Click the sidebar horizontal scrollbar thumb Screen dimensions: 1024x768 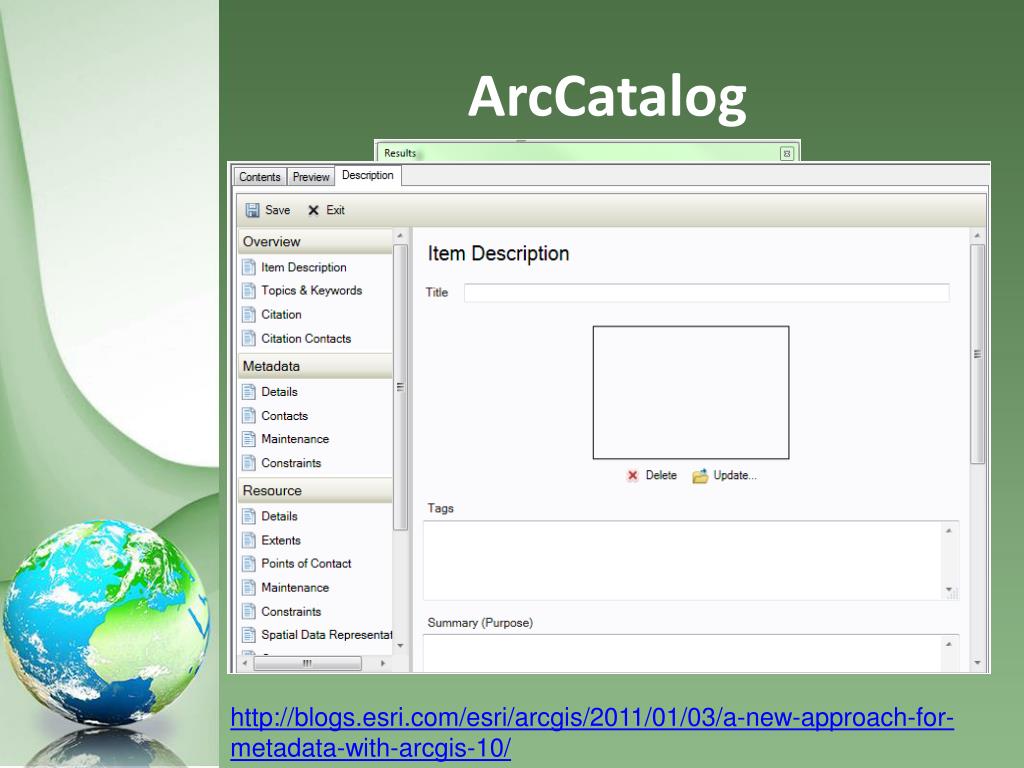pos(307,664)
